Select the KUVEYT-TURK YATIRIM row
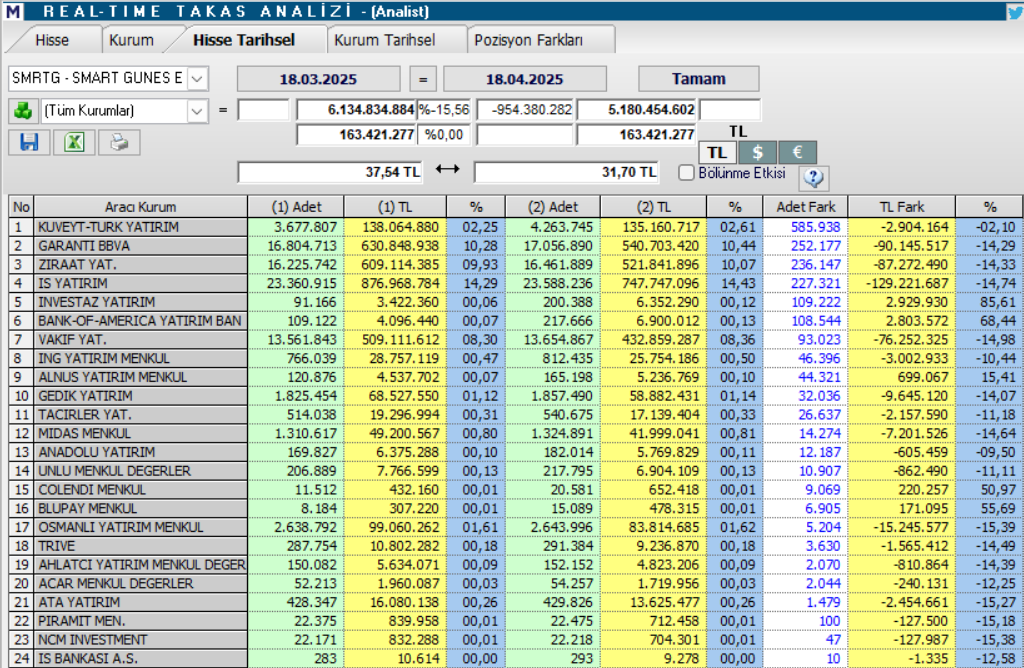 516,227
